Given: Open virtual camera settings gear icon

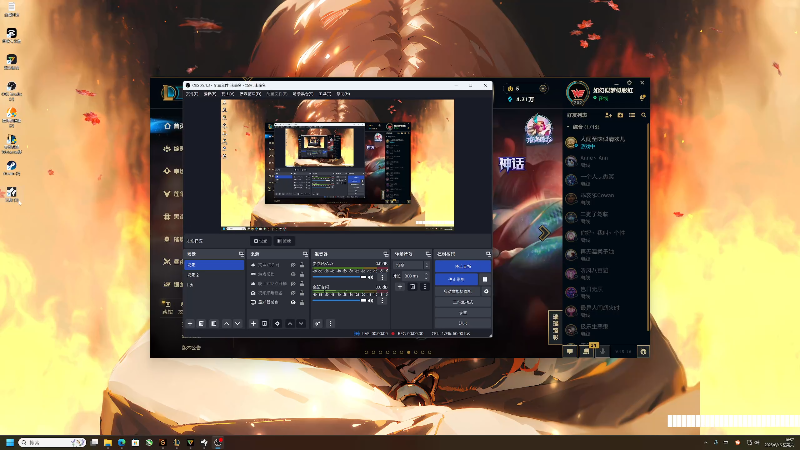Looking at the screenshot, I should [486, 291].
